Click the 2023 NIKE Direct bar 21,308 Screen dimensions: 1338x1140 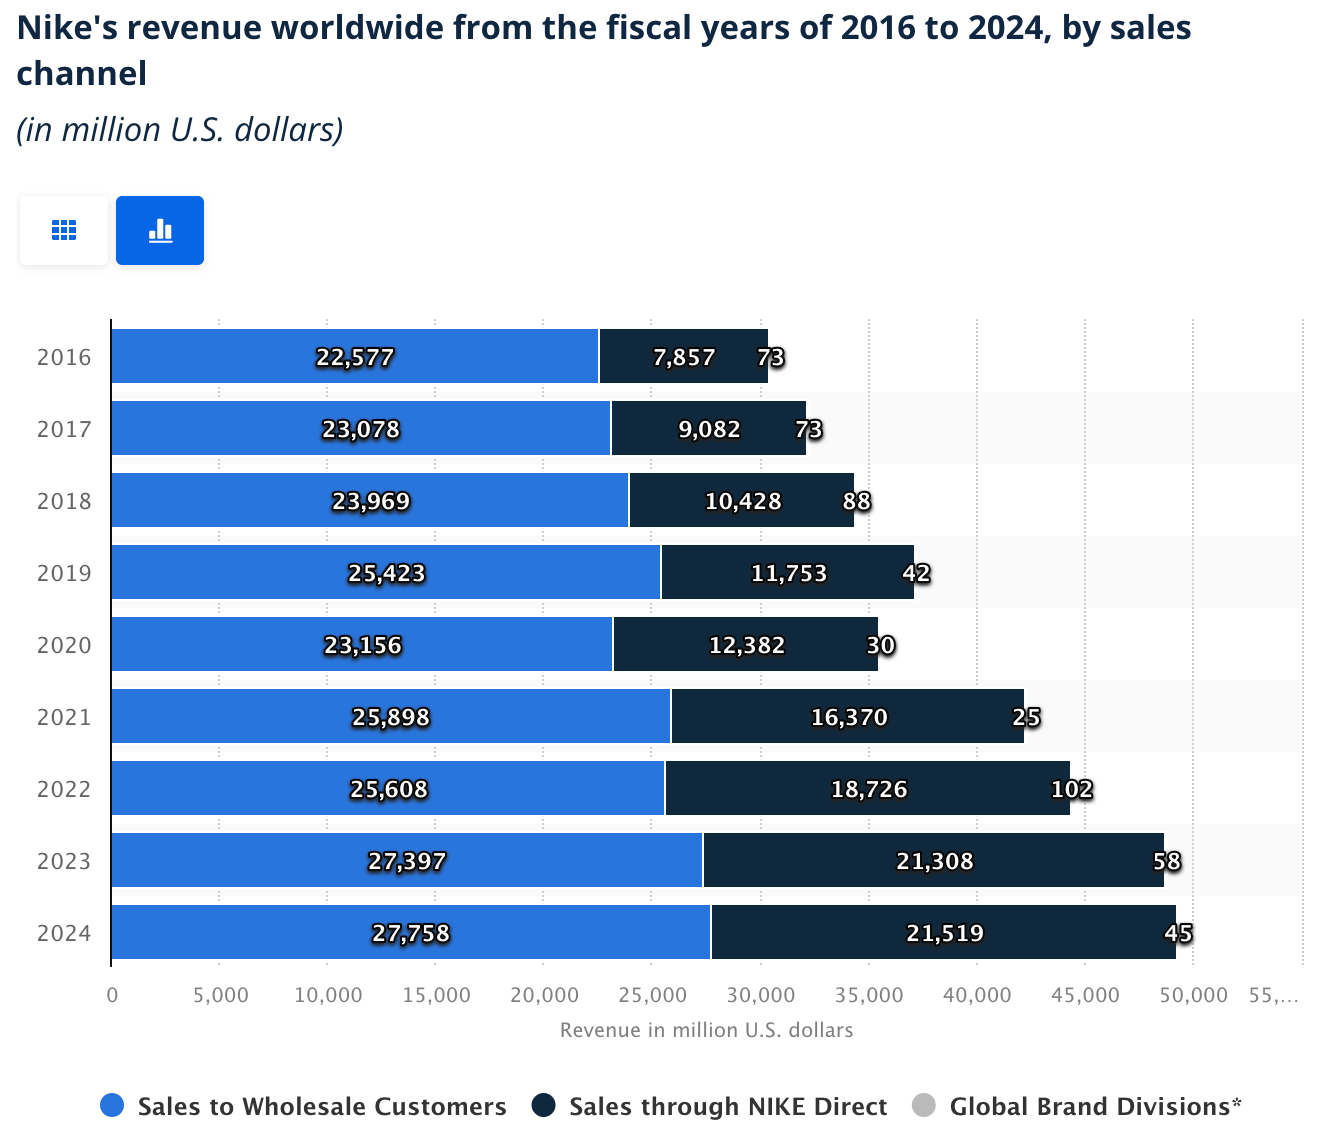[934, 860]
